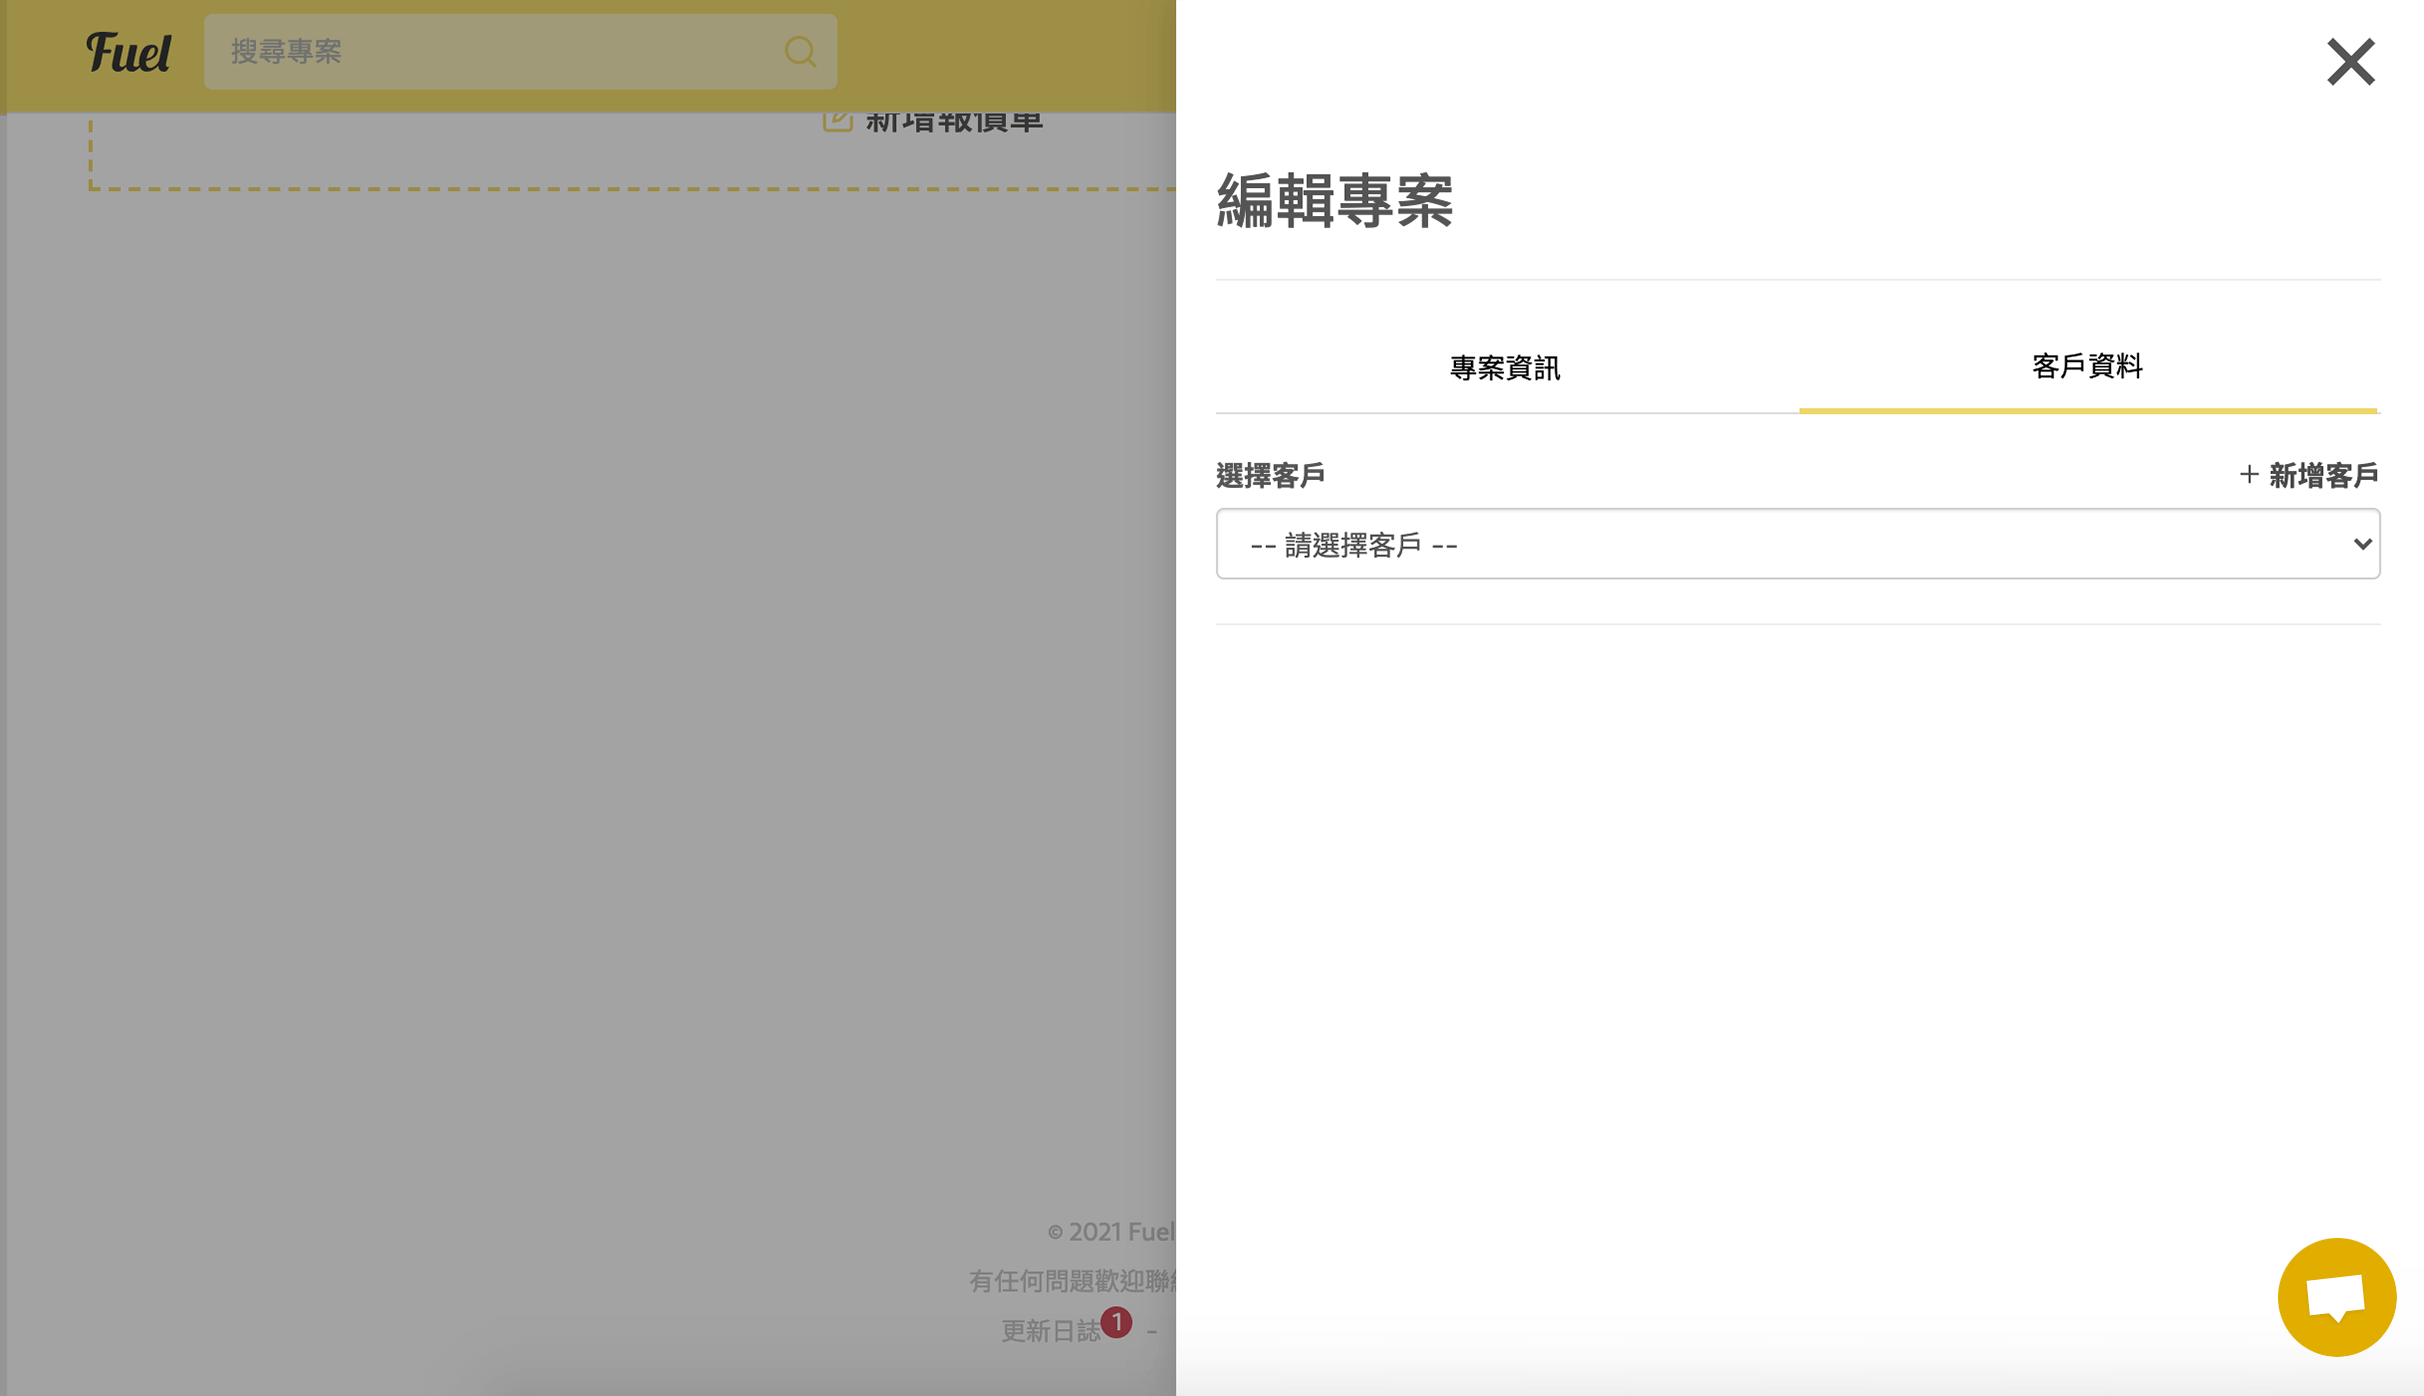
Task: Switch to the 專案資訊 tab
Action: (x=1504, y=368)
